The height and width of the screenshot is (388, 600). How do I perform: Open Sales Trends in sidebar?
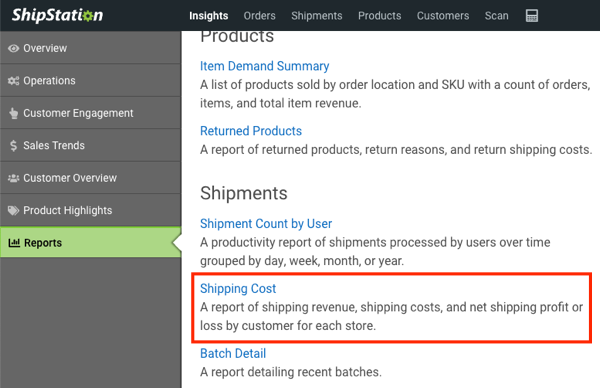pyautogui.click(x=91, y=145)
